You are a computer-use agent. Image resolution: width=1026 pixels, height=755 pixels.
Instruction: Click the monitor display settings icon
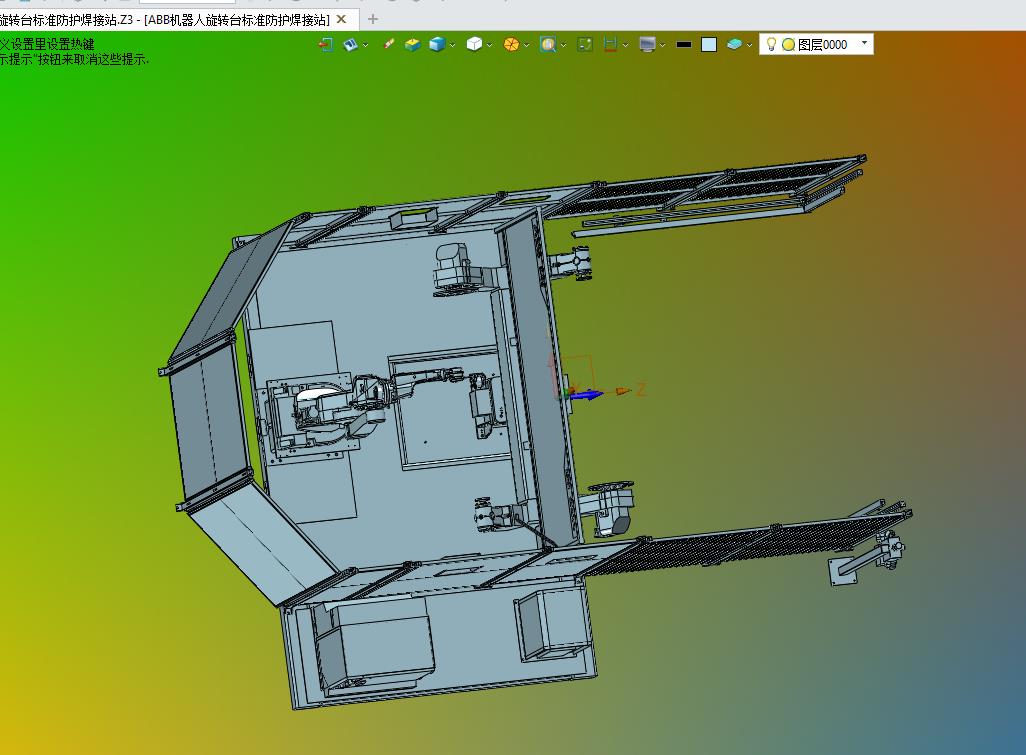647,44
